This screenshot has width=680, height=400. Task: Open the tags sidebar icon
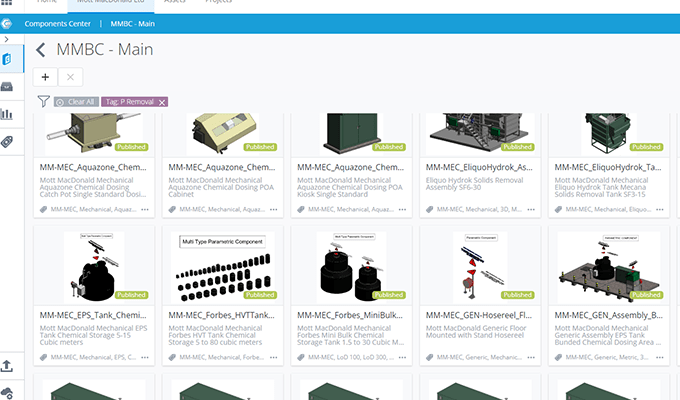point(8,141)
